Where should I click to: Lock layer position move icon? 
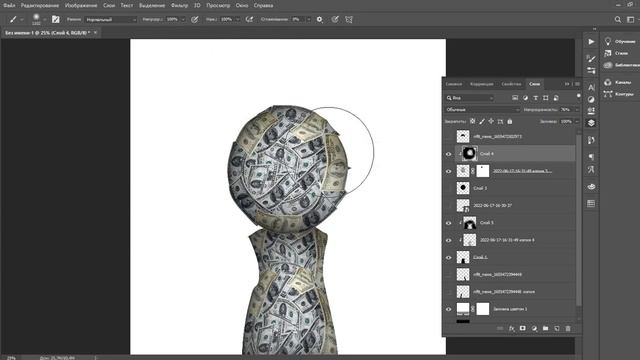pos(491,121)
